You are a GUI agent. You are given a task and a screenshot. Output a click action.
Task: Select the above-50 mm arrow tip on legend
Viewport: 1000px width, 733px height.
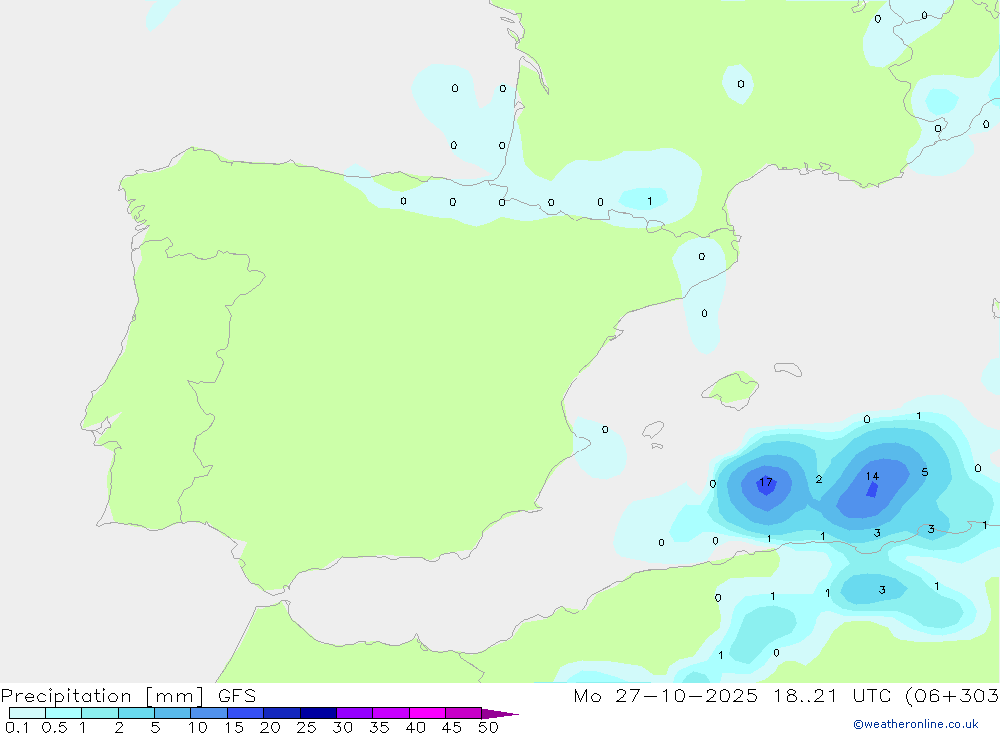(499, 713)
